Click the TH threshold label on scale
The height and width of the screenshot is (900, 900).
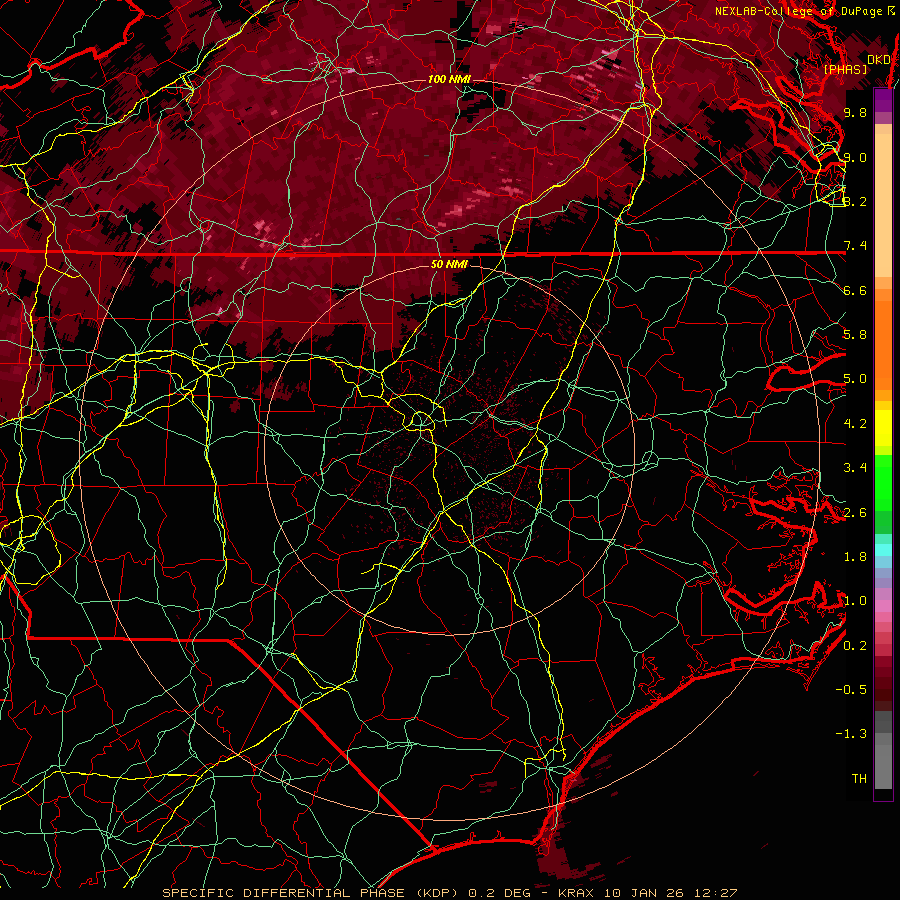click(x=859, y=778)
